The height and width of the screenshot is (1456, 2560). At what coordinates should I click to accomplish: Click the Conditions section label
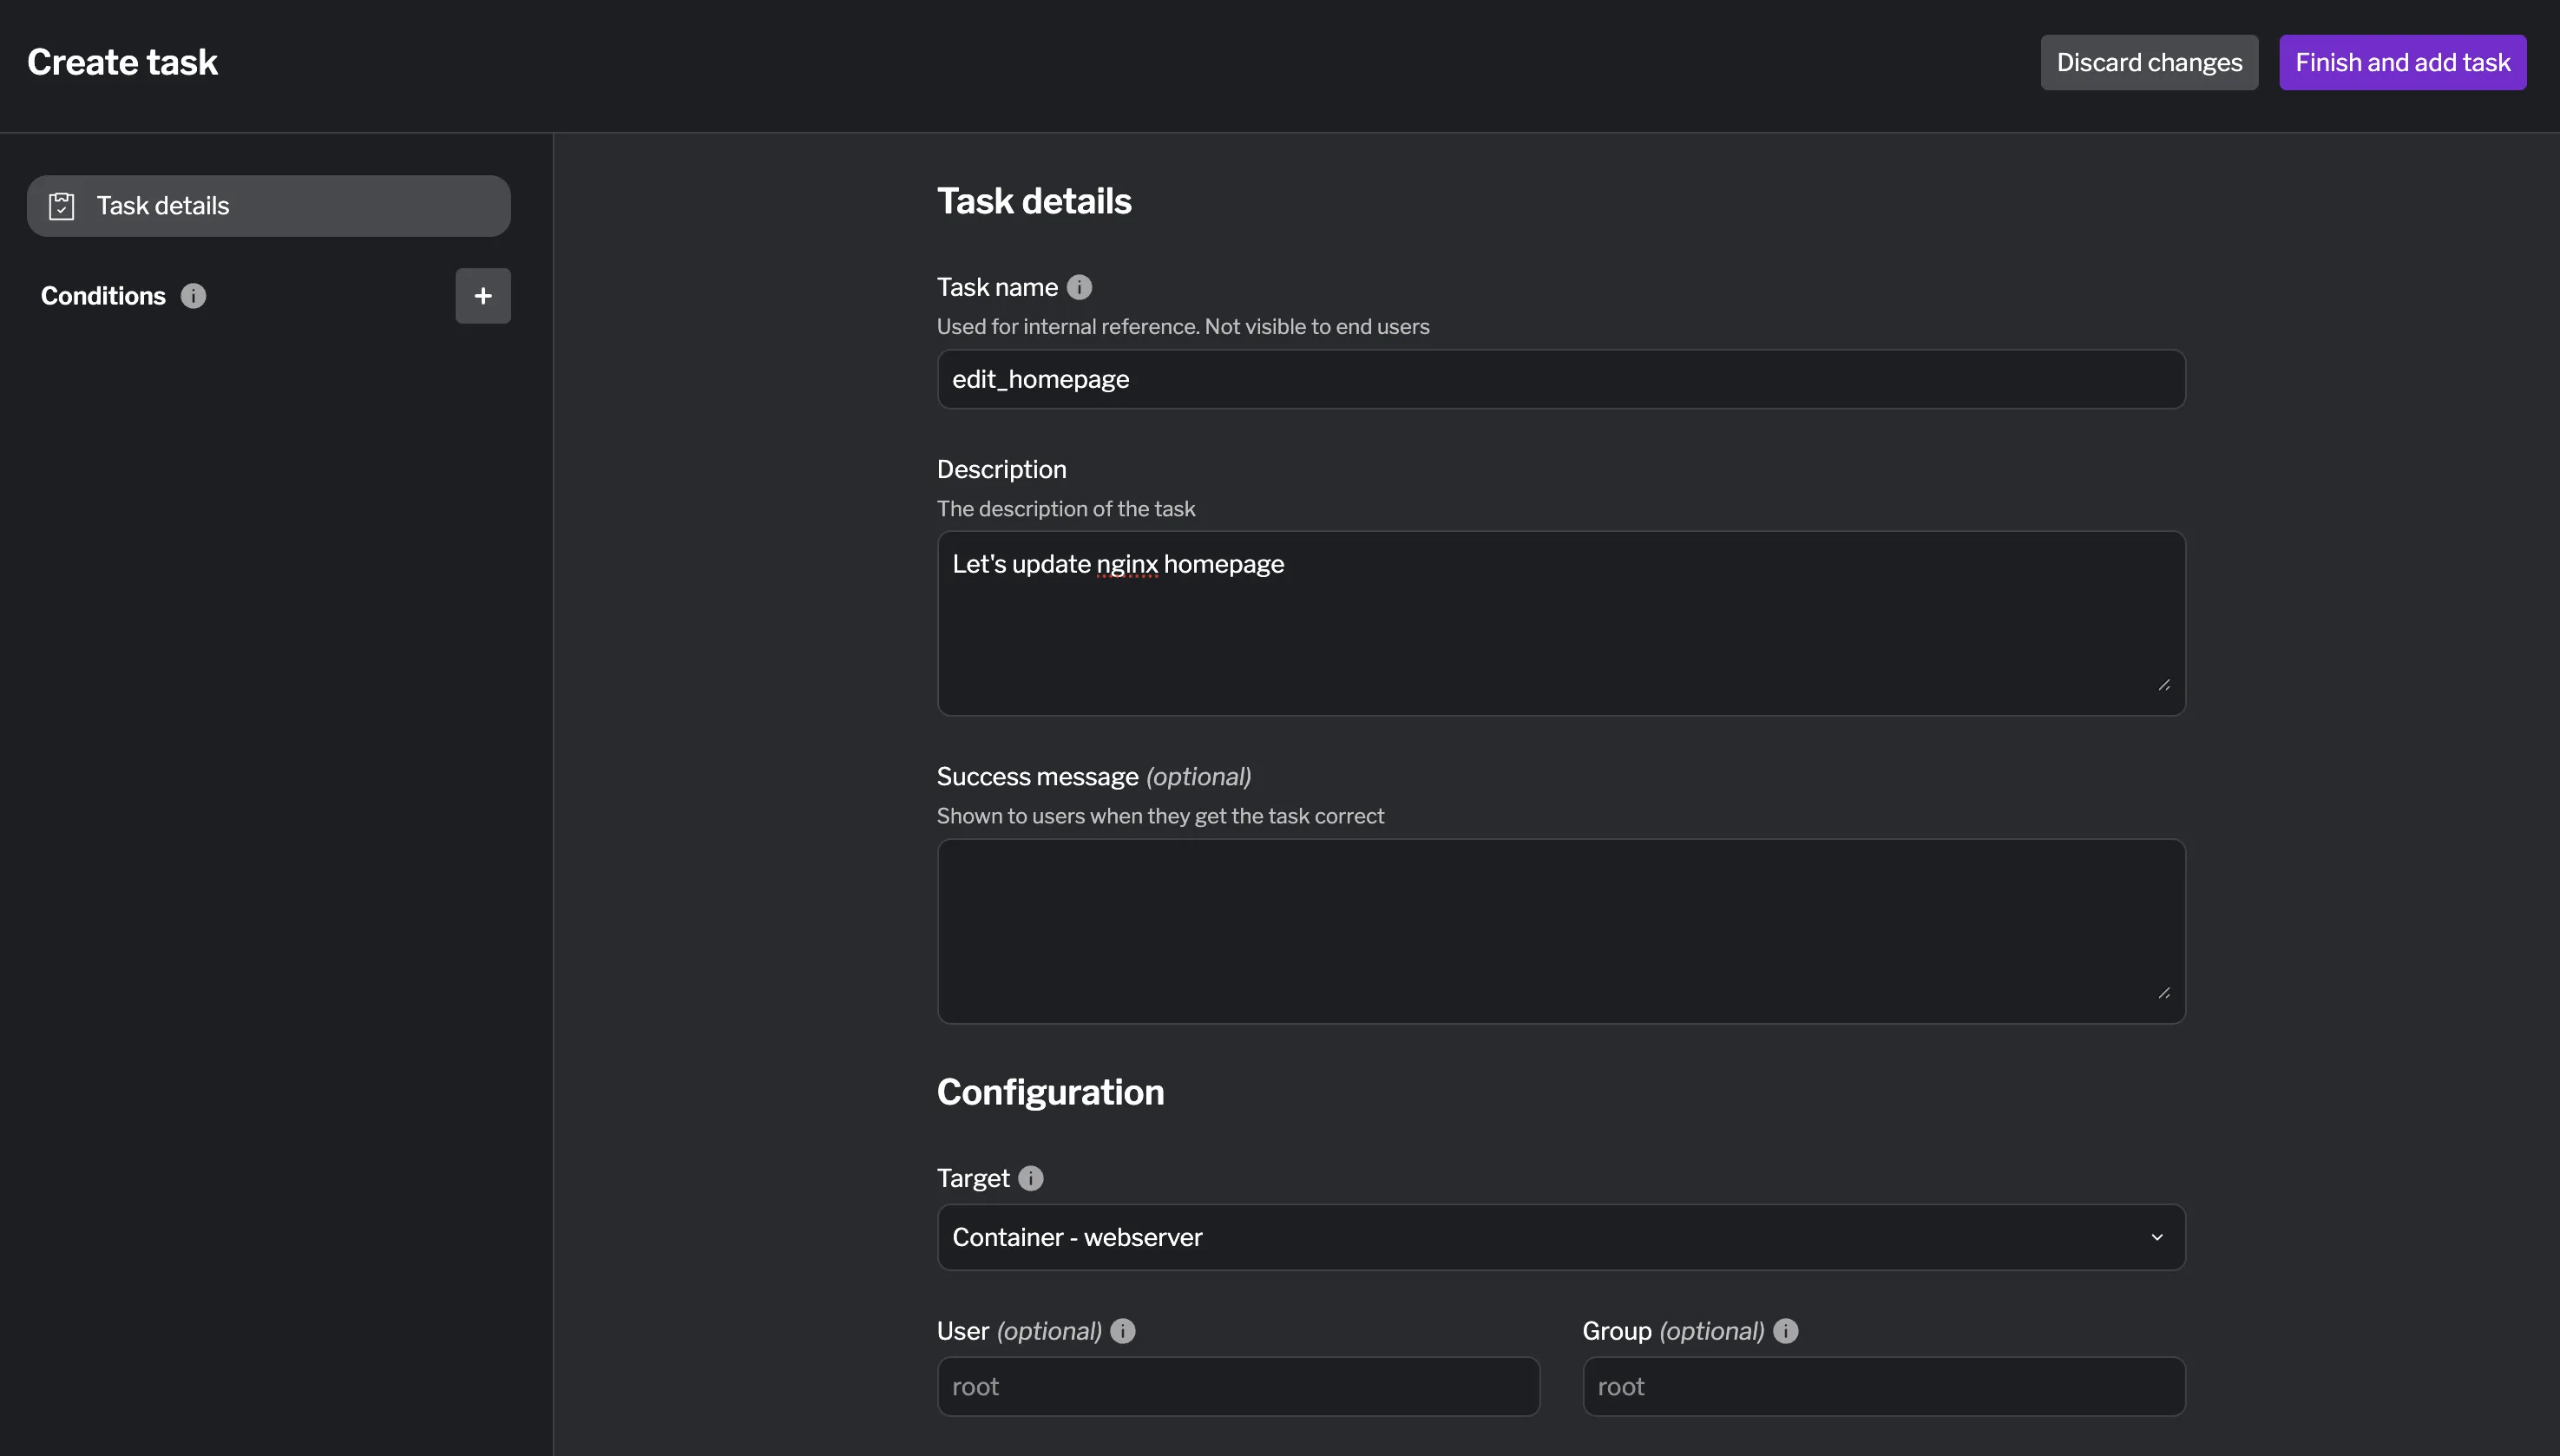[103, 296]
